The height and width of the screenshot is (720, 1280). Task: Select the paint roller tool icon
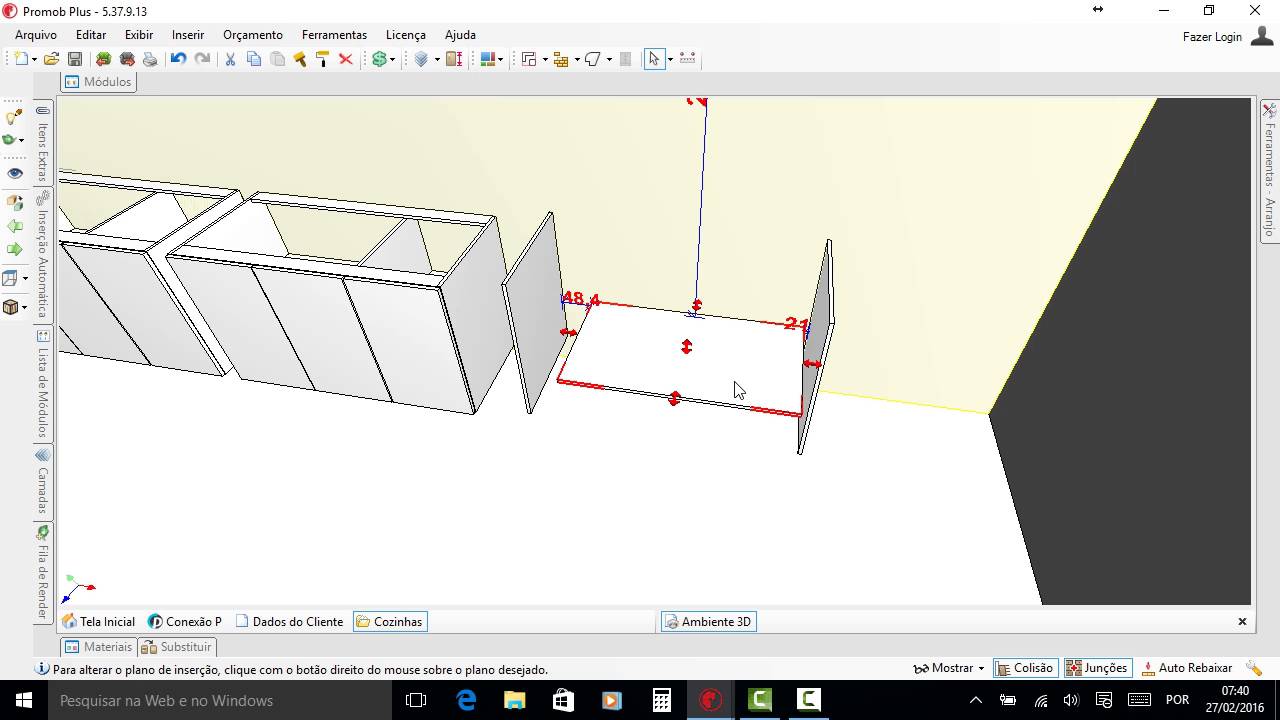click(x=322, y=59)
